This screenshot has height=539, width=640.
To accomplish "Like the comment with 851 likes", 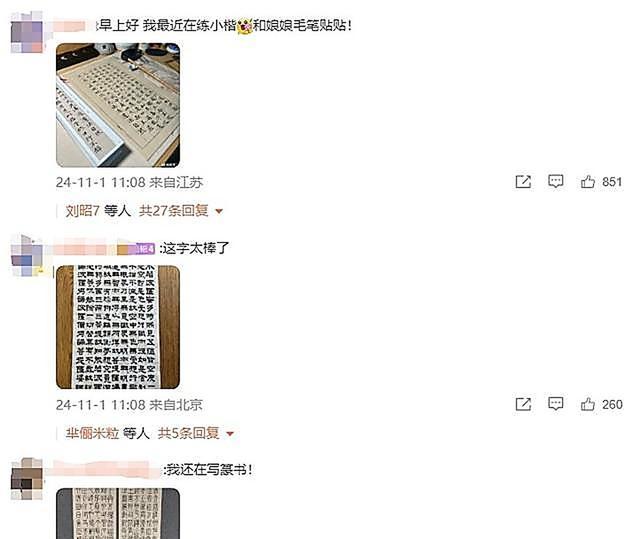I will click(x=587, y=181).
